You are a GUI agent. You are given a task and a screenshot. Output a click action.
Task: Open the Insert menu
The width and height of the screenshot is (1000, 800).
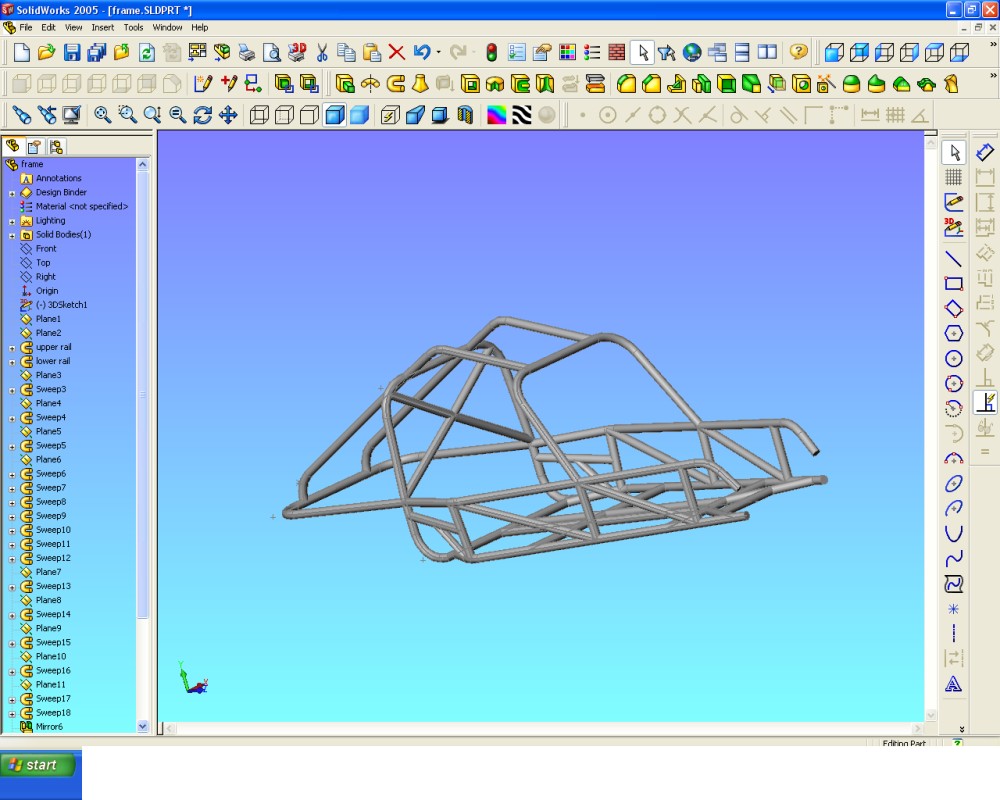[x=102, y=27]
